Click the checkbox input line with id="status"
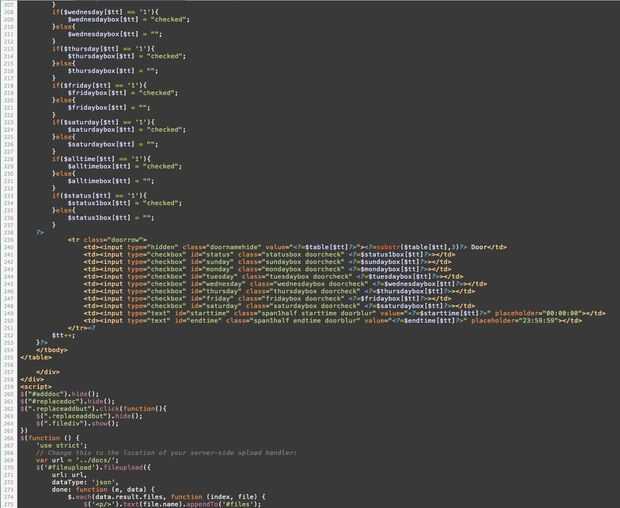Screen dimensions: 620x508 coord(269,255)
